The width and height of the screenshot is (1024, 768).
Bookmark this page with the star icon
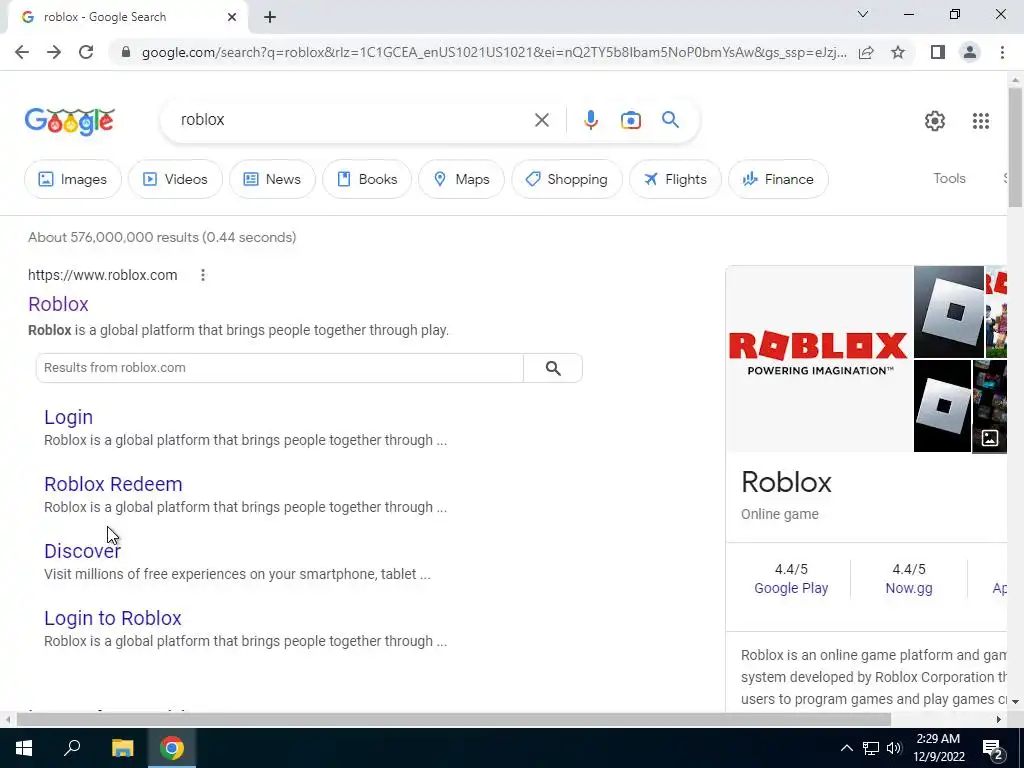point(898,52)
